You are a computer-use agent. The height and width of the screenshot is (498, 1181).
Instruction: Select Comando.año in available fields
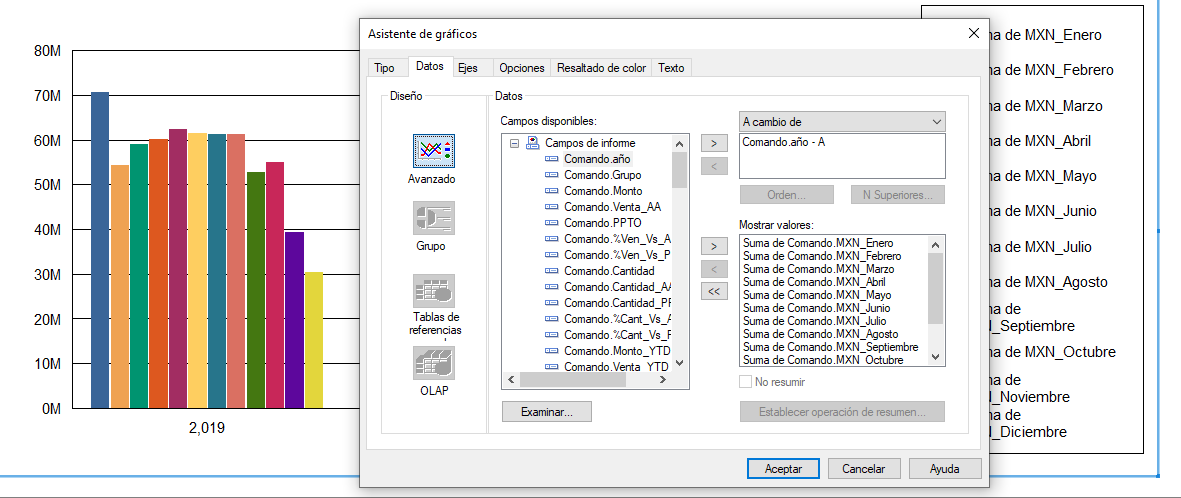pyautogui.click(x=597, y=159)
